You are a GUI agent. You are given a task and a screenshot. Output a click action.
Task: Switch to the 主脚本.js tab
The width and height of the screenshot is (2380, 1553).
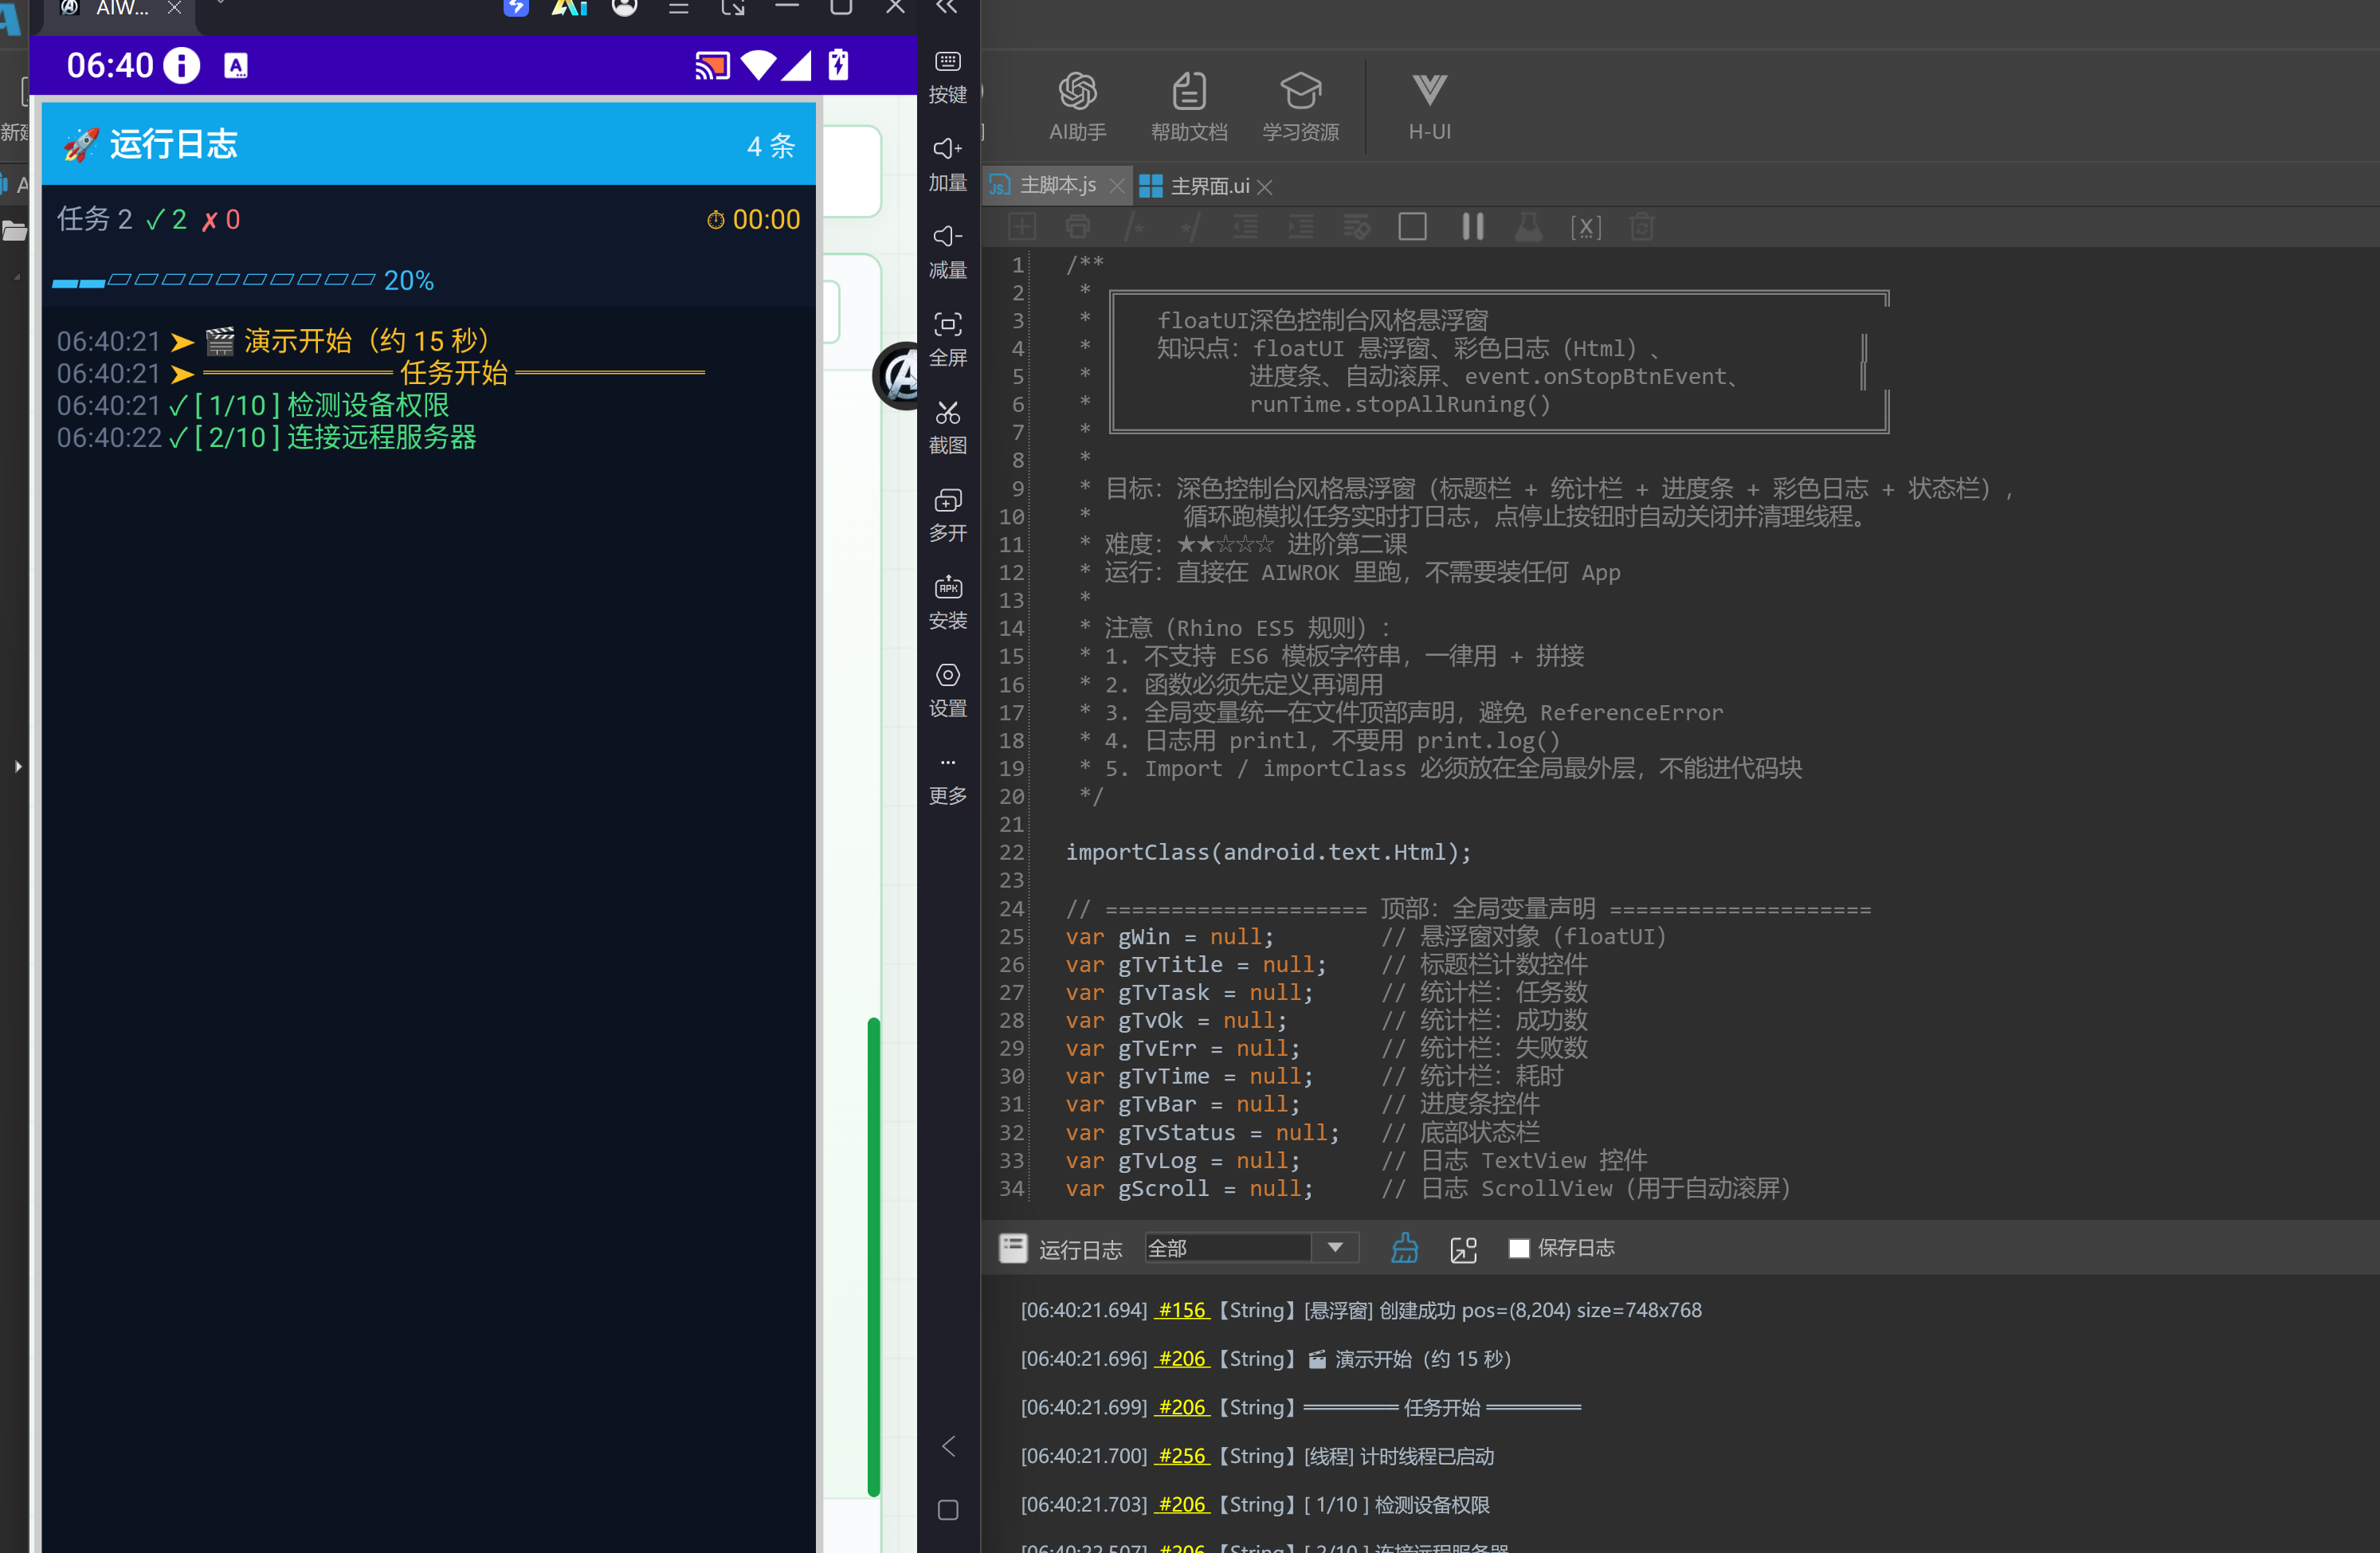pos(1057,186)
